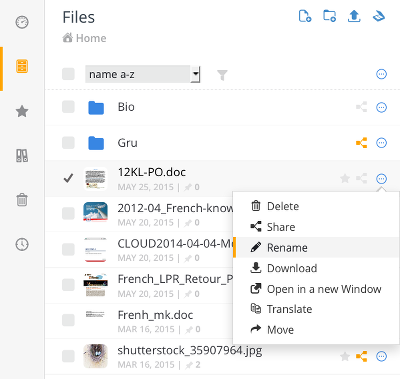Image resolution: width=400 pixels, height=379 pixels.
Task: Click the Gru folder icon
Action: [96, 143]
